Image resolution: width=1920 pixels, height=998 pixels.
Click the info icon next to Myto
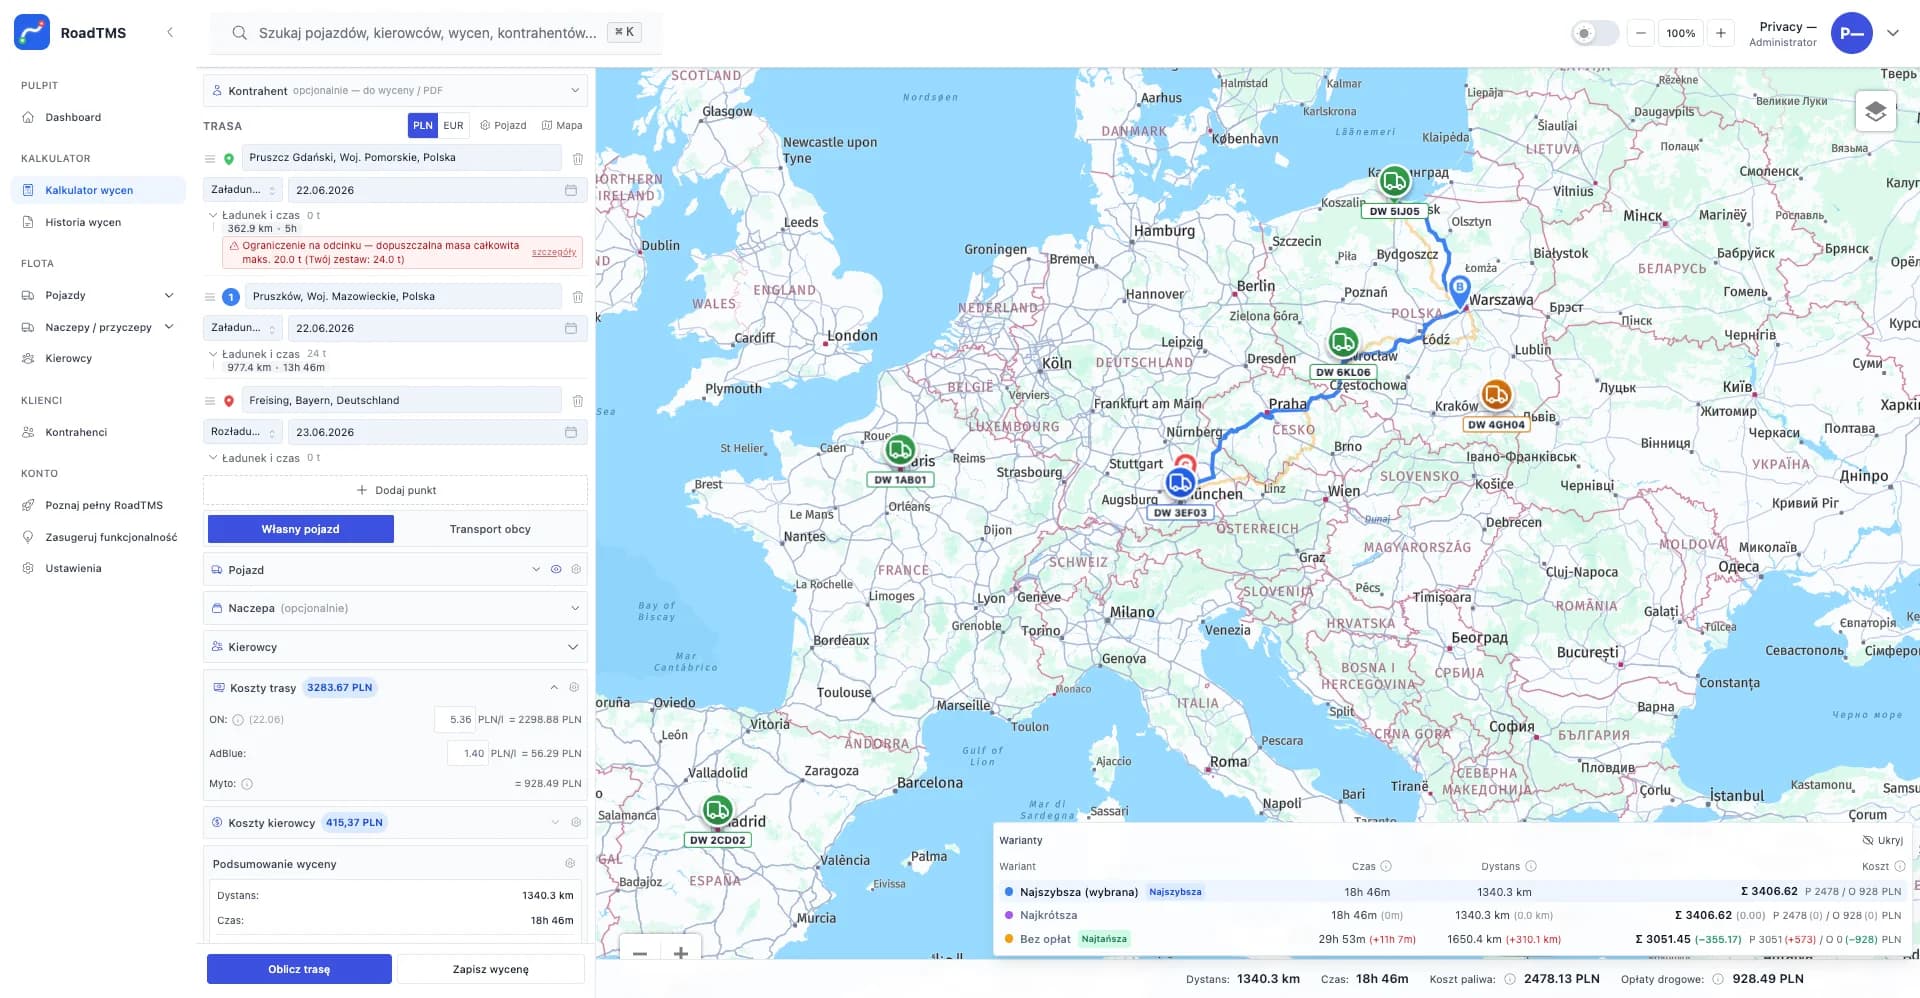pyautogui.click(x=247, y=784)
